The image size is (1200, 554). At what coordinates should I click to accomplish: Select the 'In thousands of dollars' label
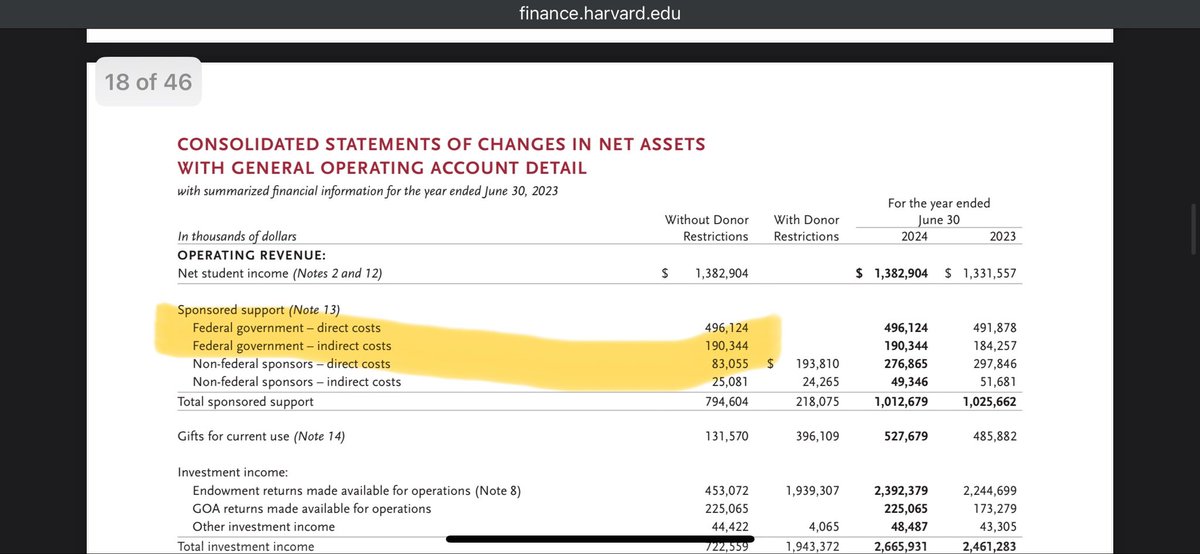pyautogui.click(x=237, y=237)
